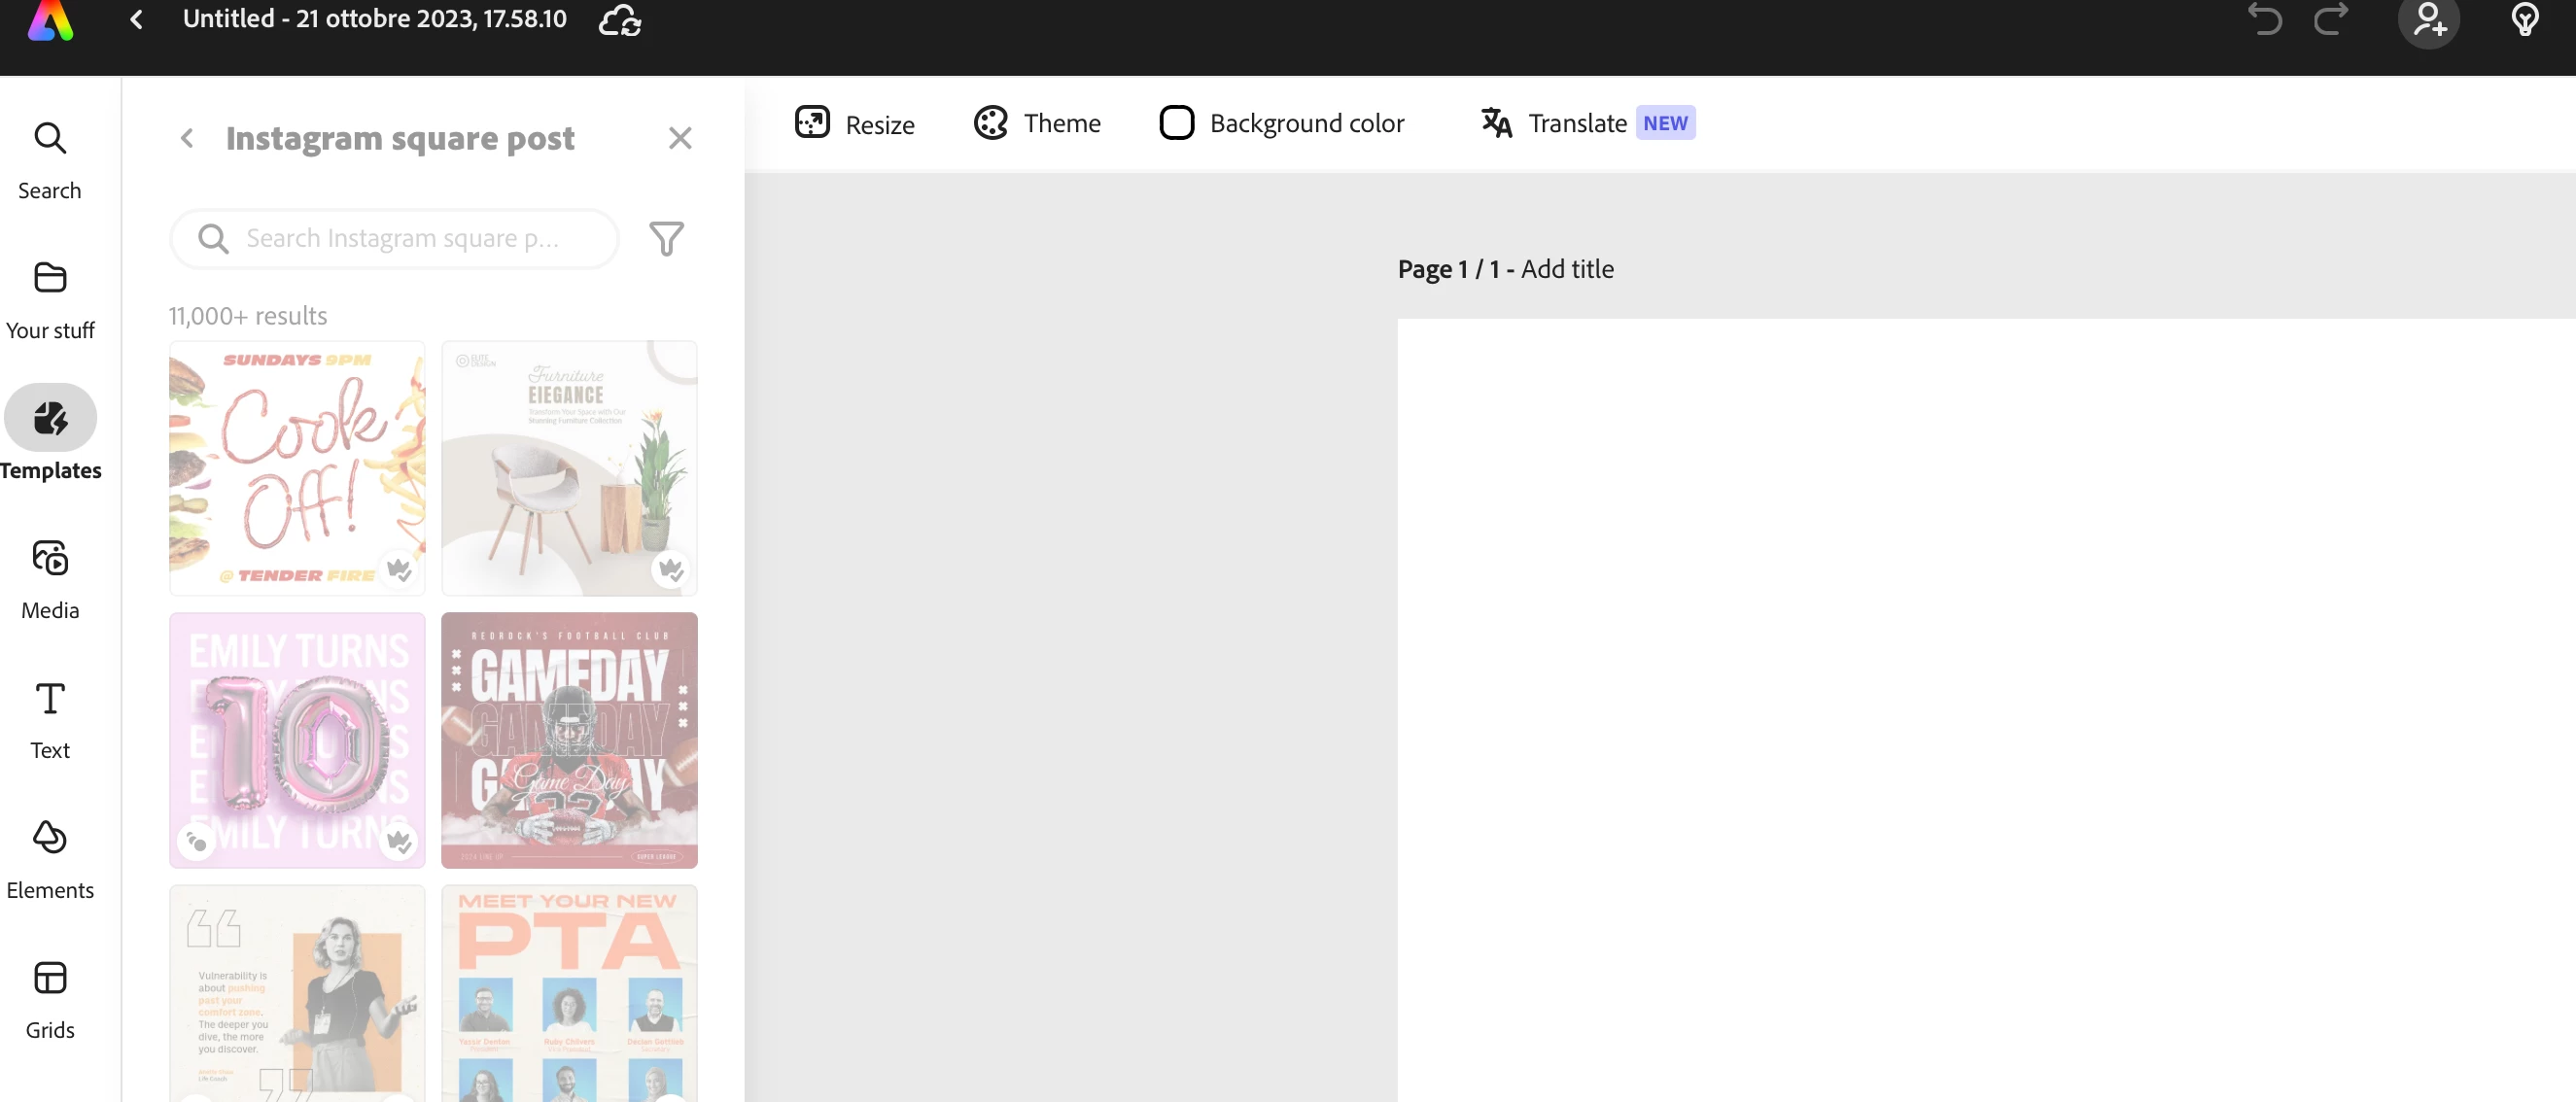Click the Resize button

(x=855, y=123)
